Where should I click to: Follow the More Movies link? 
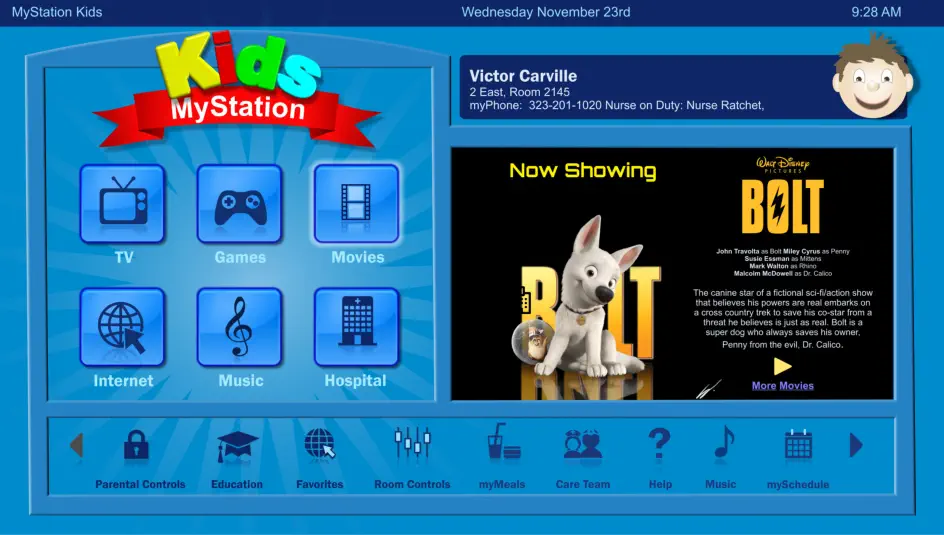click(783, 386)
